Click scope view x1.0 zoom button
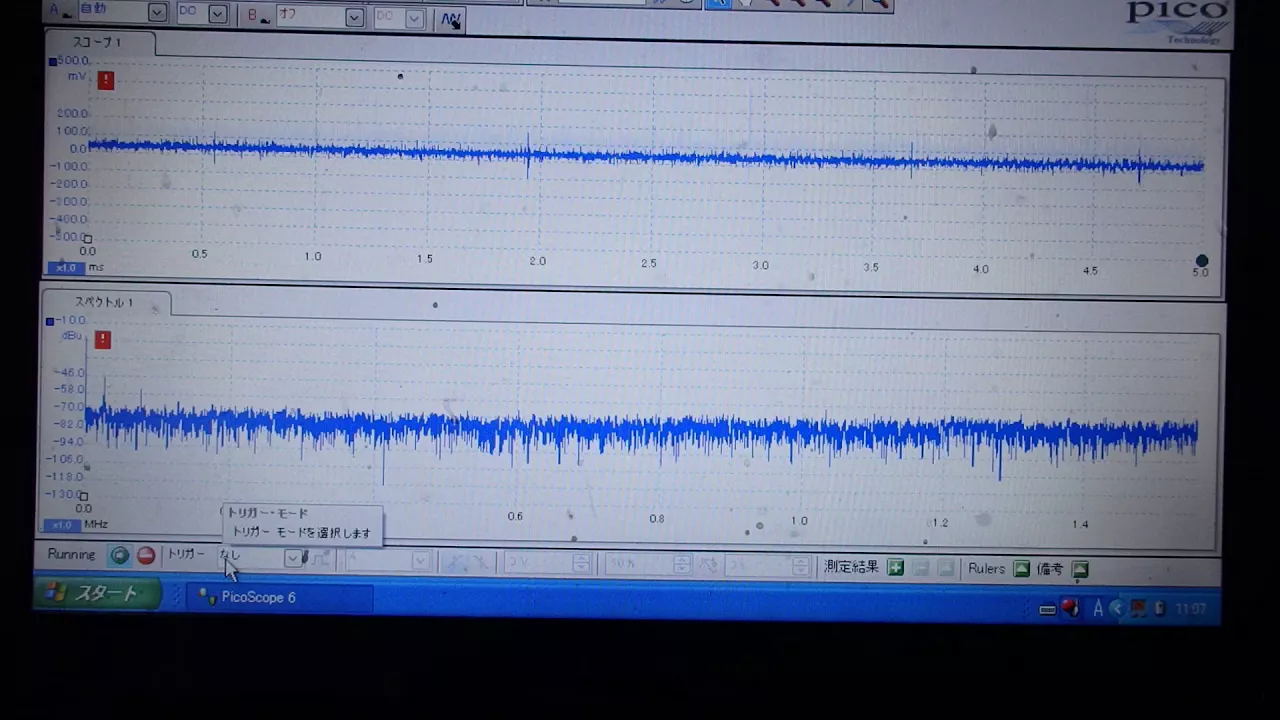1280x720 pixels. click(x=66, y=267)
